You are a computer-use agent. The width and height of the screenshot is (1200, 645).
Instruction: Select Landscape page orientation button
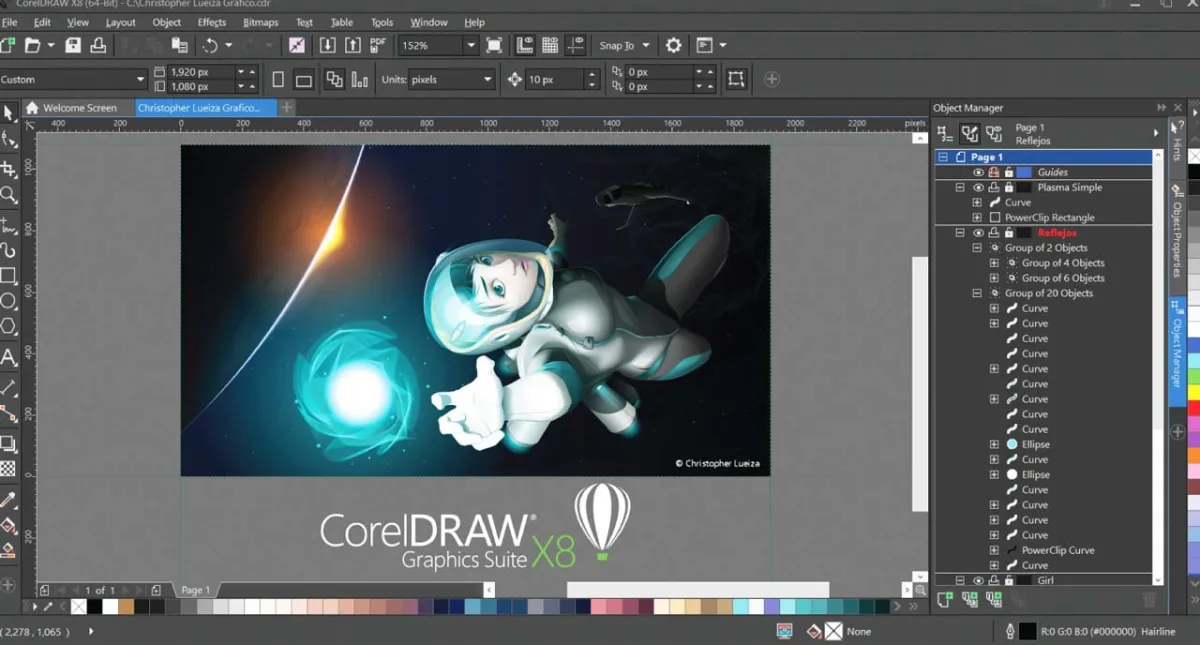click(x=304, y=79)
